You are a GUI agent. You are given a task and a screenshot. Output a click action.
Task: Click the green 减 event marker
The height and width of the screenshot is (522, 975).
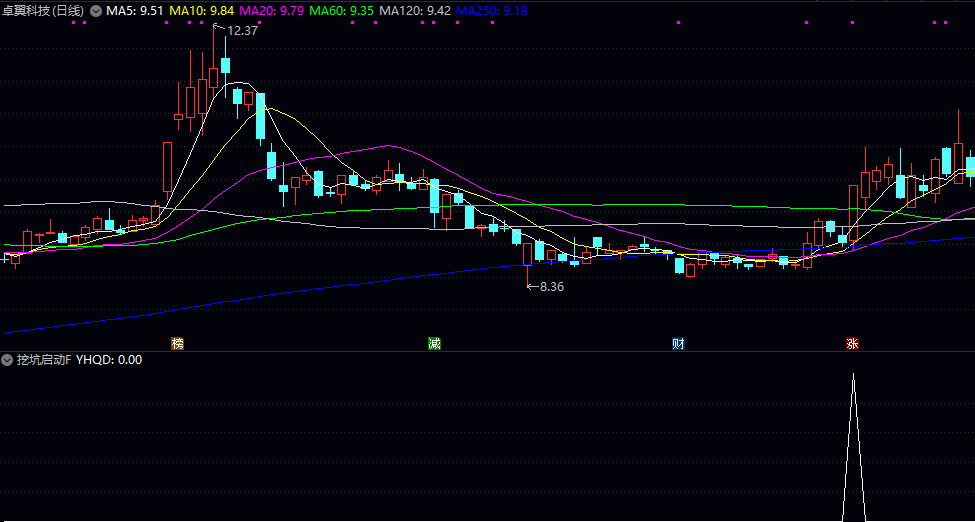click(x=434, y=344)
